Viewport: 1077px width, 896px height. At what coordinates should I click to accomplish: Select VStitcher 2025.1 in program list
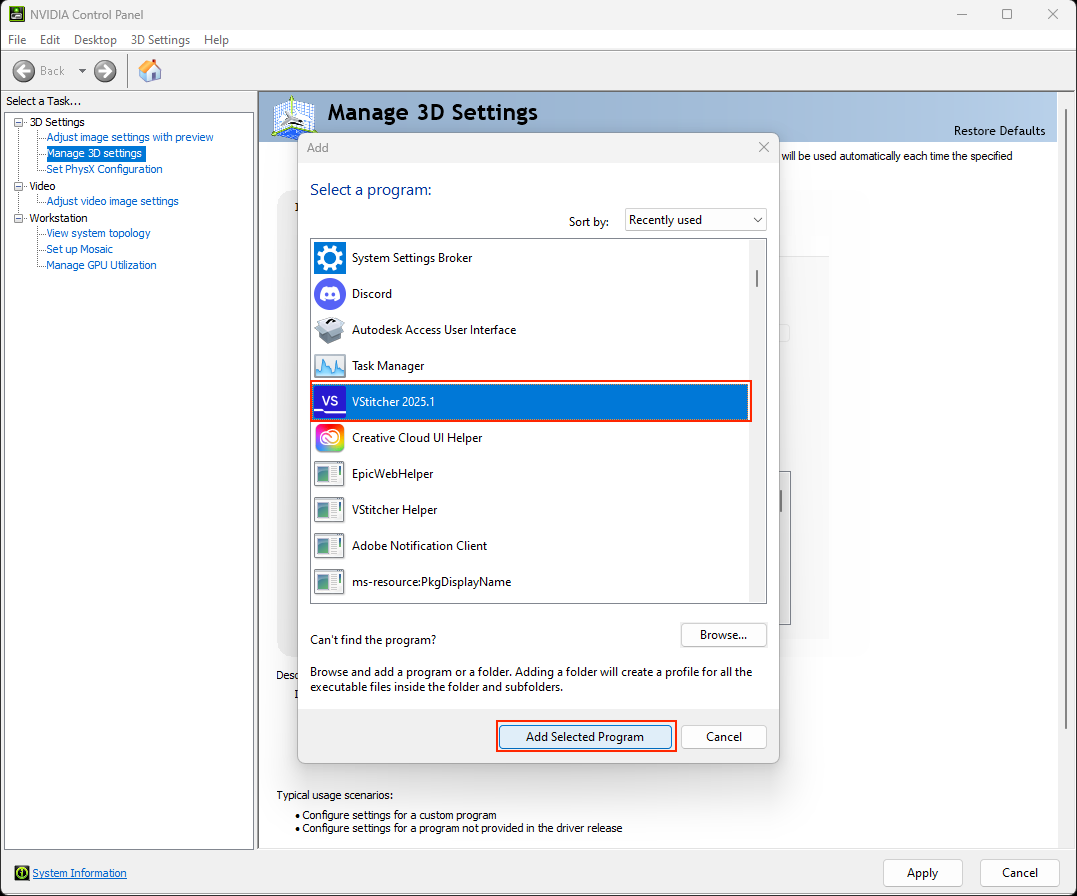[530, 402]
